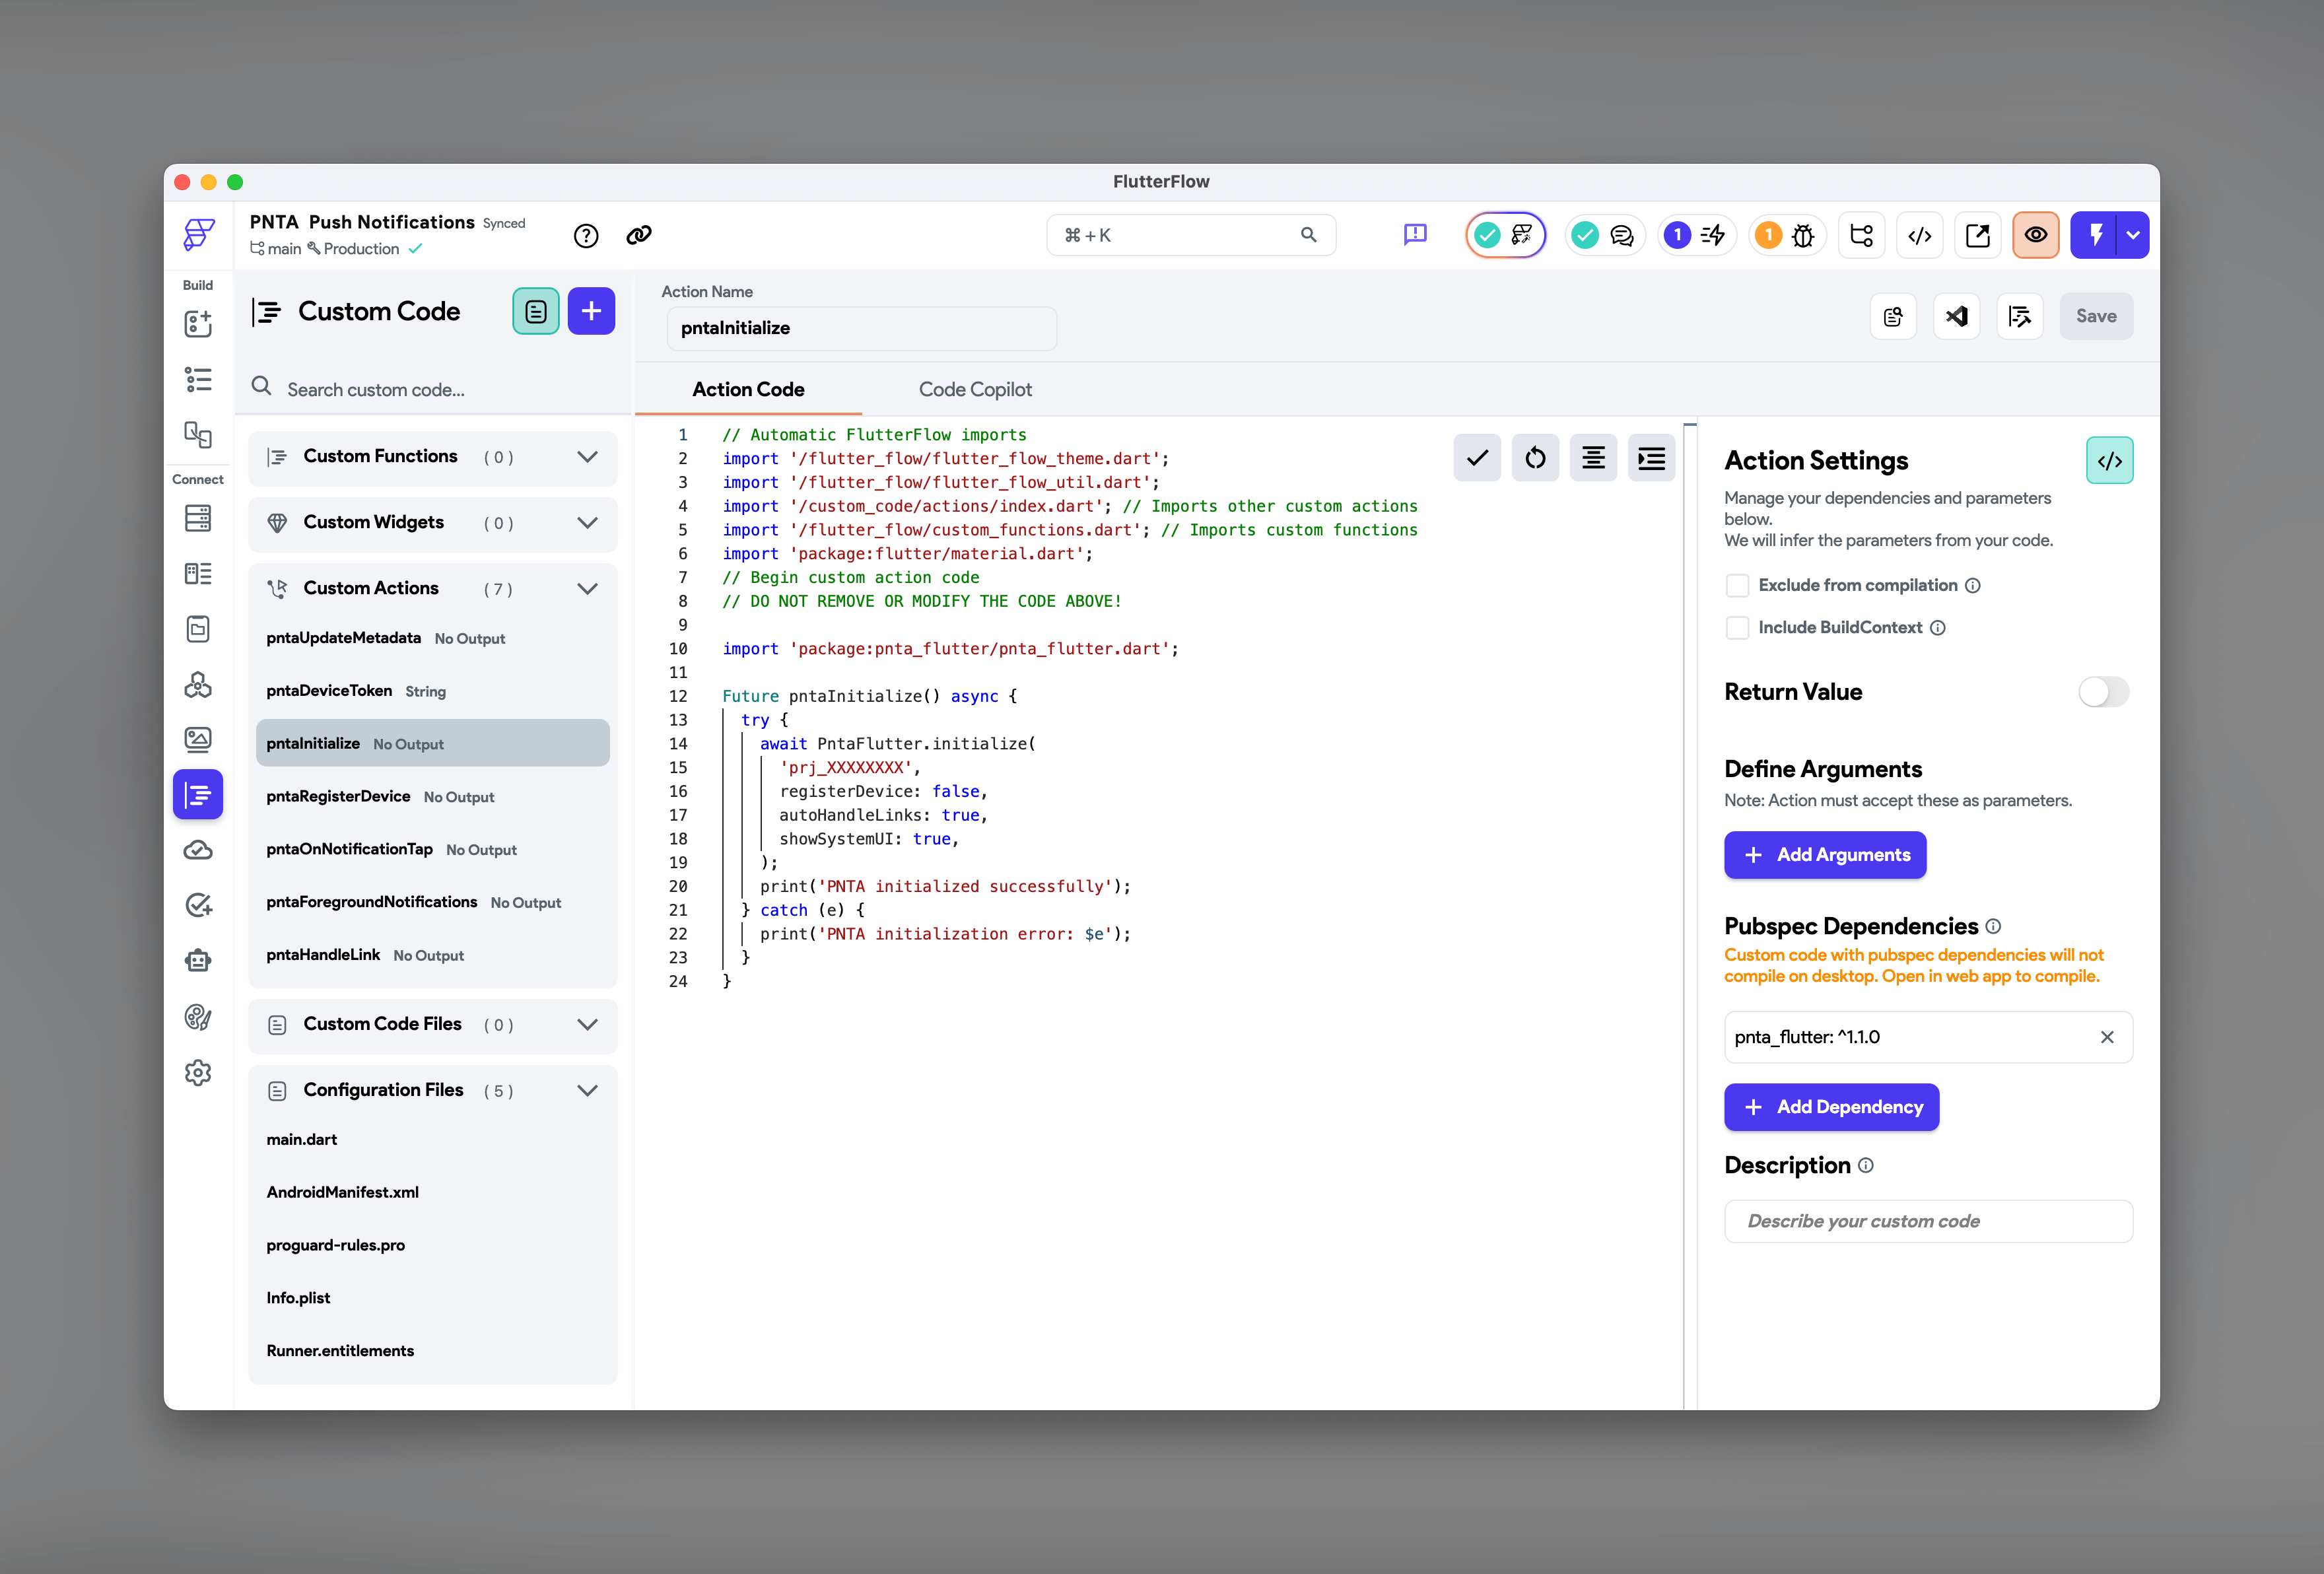Open the branching icon in top bar
This screenshot has width=2324, height=1574.
click(1862, 235)
